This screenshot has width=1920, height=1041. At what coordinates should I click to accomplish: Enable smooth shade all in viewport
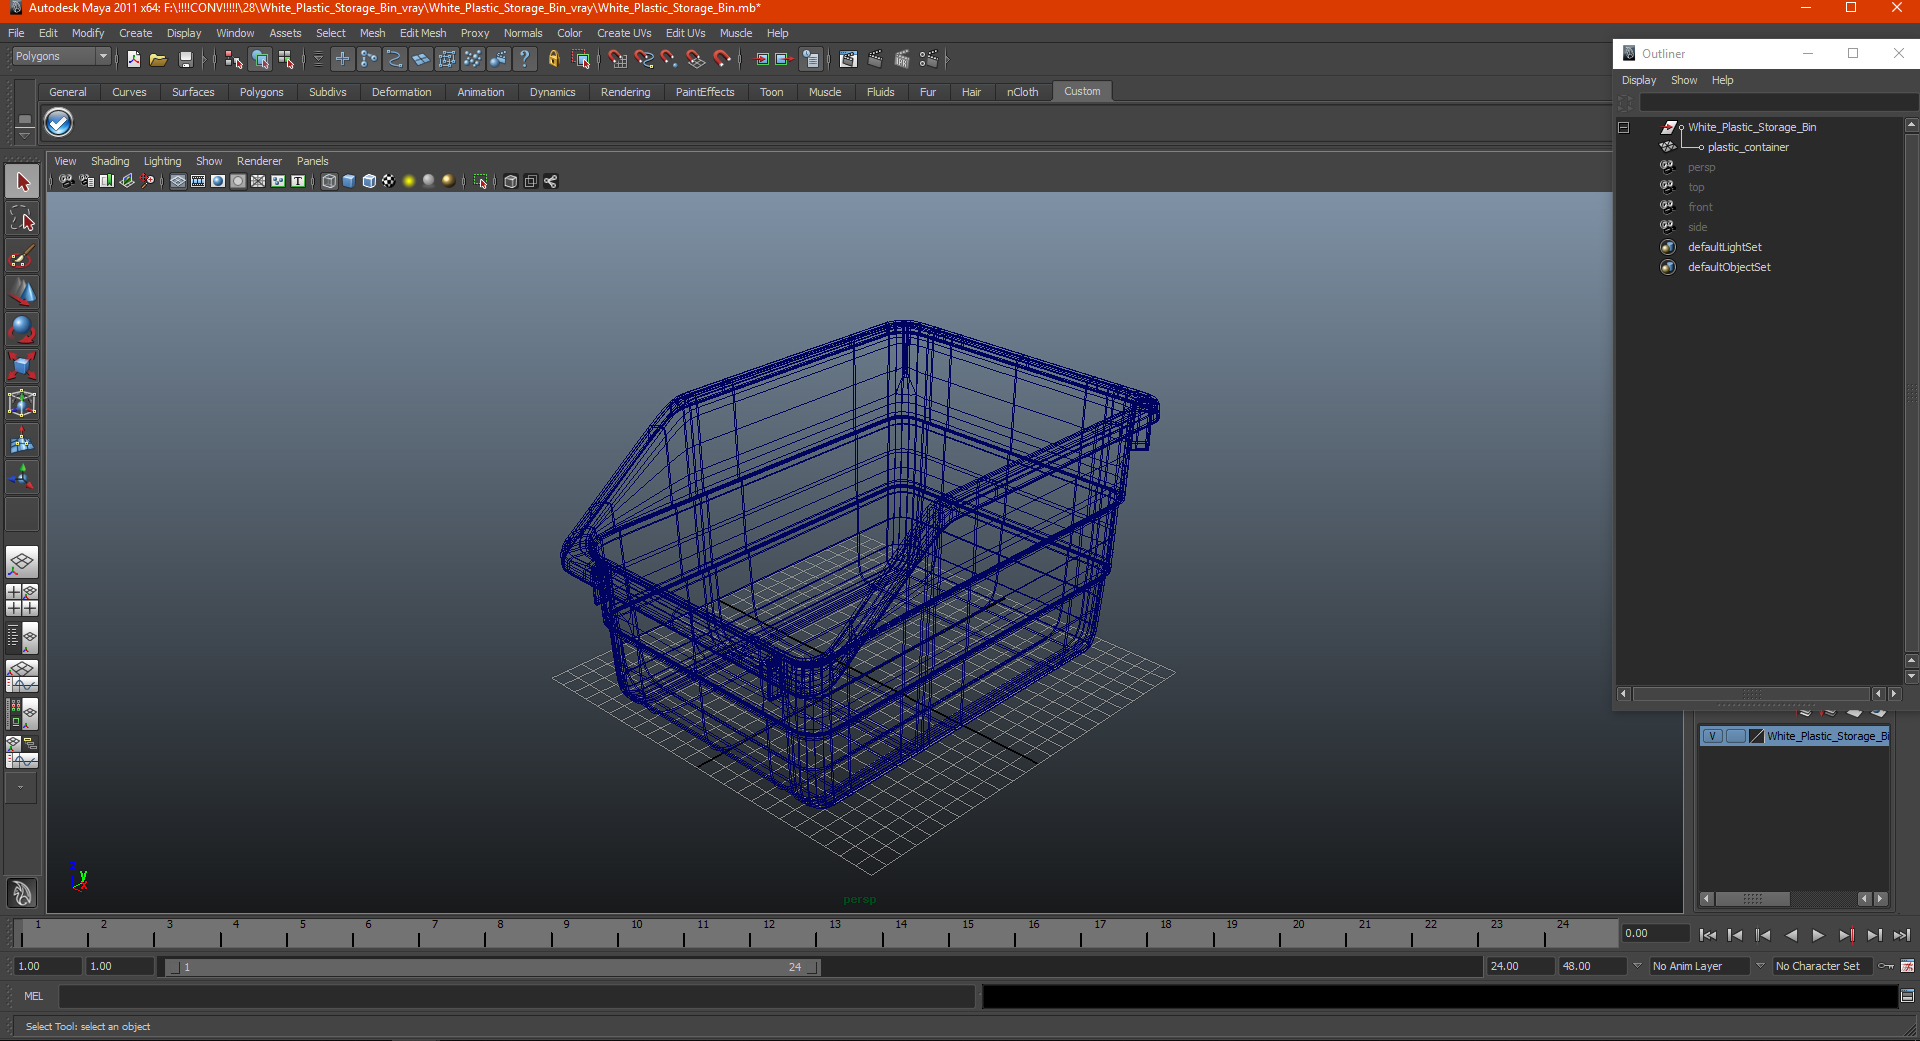(349, 181)
